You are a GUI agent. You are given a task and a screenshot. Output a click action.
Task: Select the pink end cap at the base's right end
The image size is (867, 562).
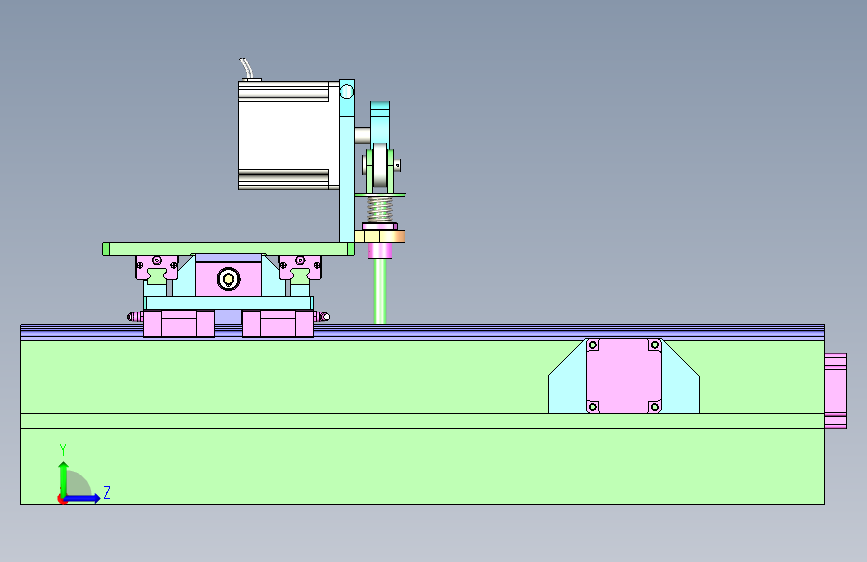(x=835, y=391)
